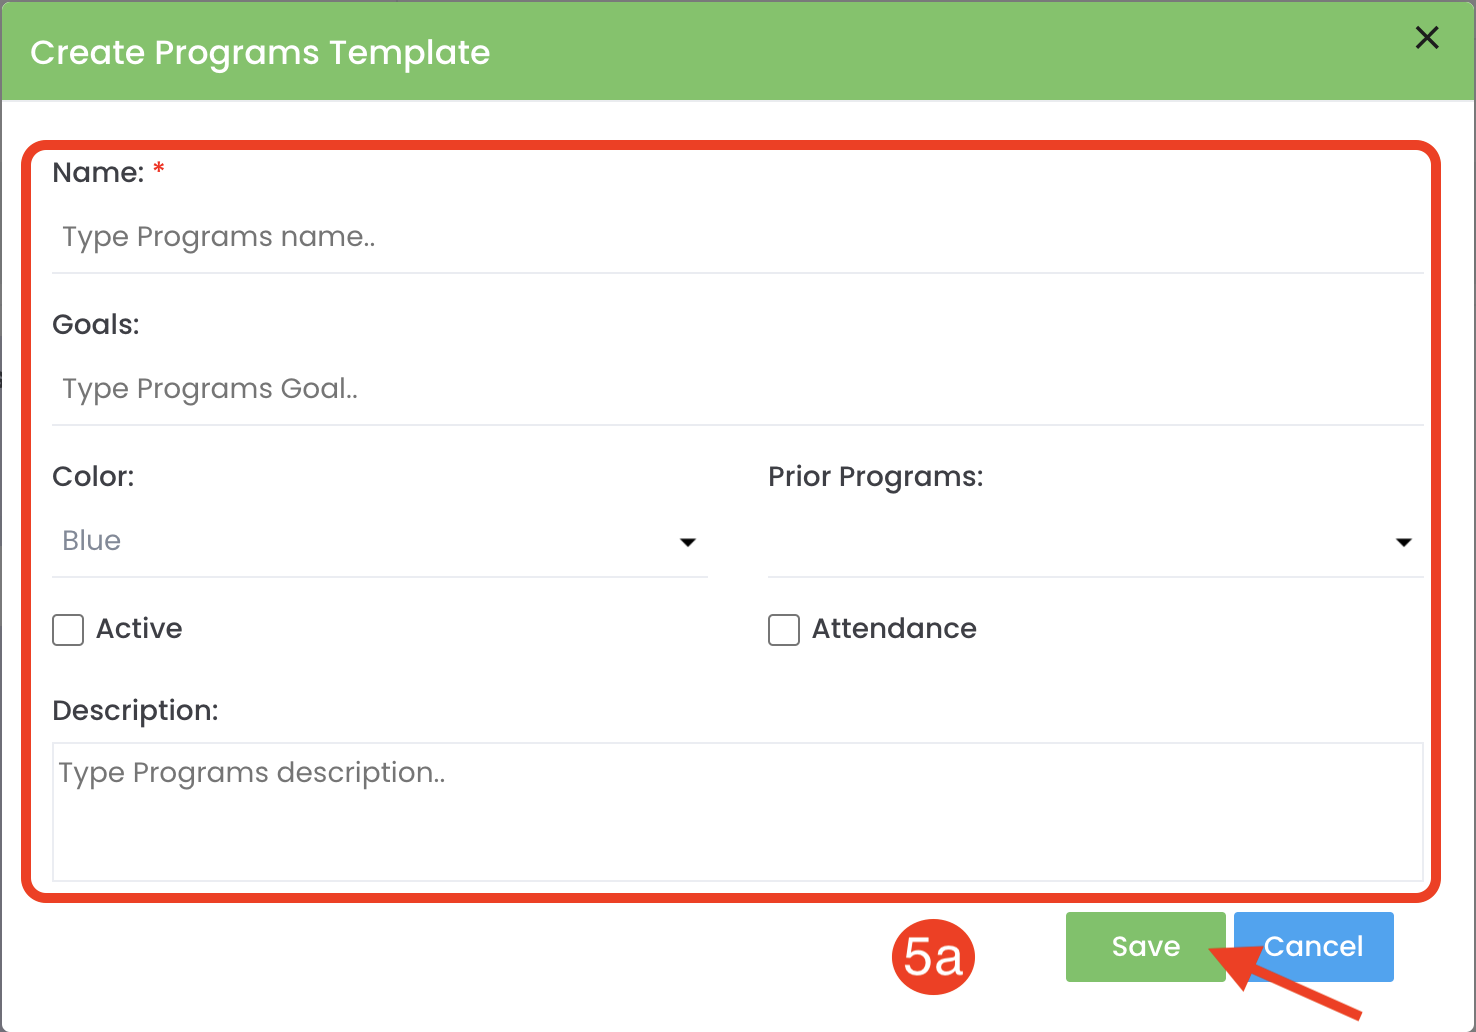
Task: Cancel the template creation
Action: (1313, 947)
